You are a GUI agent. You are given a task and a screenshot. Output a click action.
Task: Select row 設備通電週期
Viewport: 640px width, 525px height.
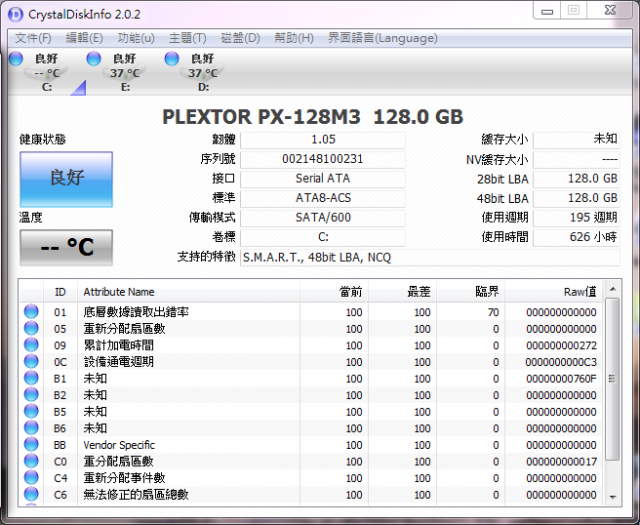coord(311,362)
